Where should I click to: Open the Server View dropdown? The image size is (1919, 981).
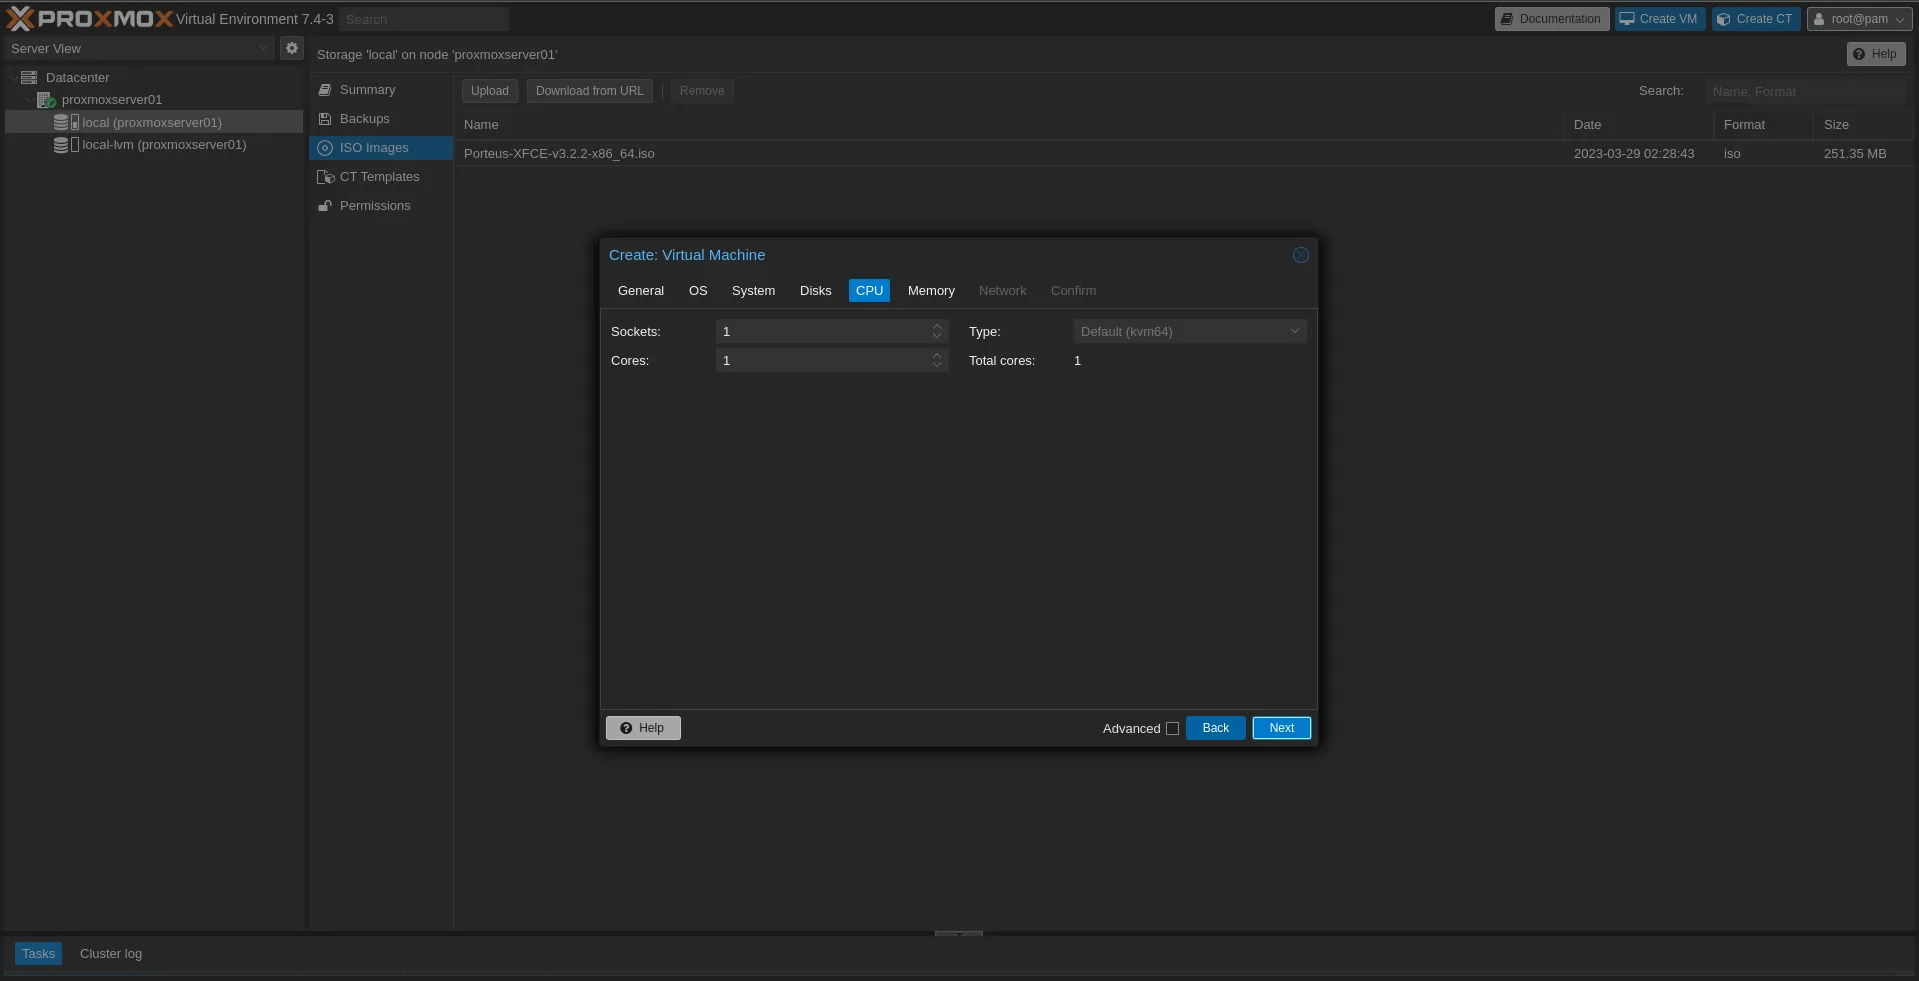[262, 48]
